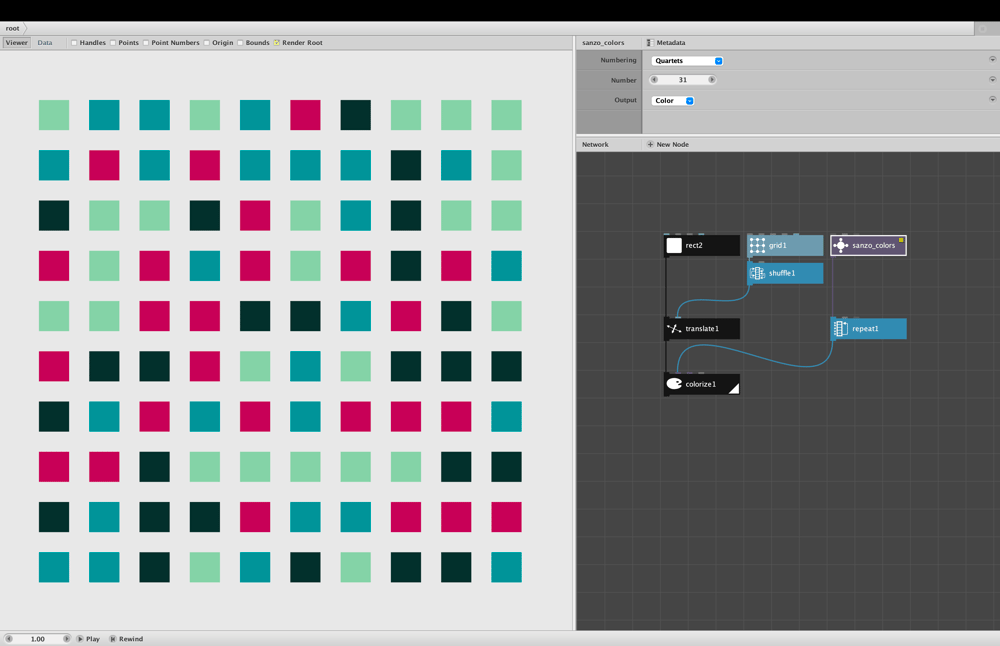Open the Numbering Quartets dropdown

[x=687, y=61]
